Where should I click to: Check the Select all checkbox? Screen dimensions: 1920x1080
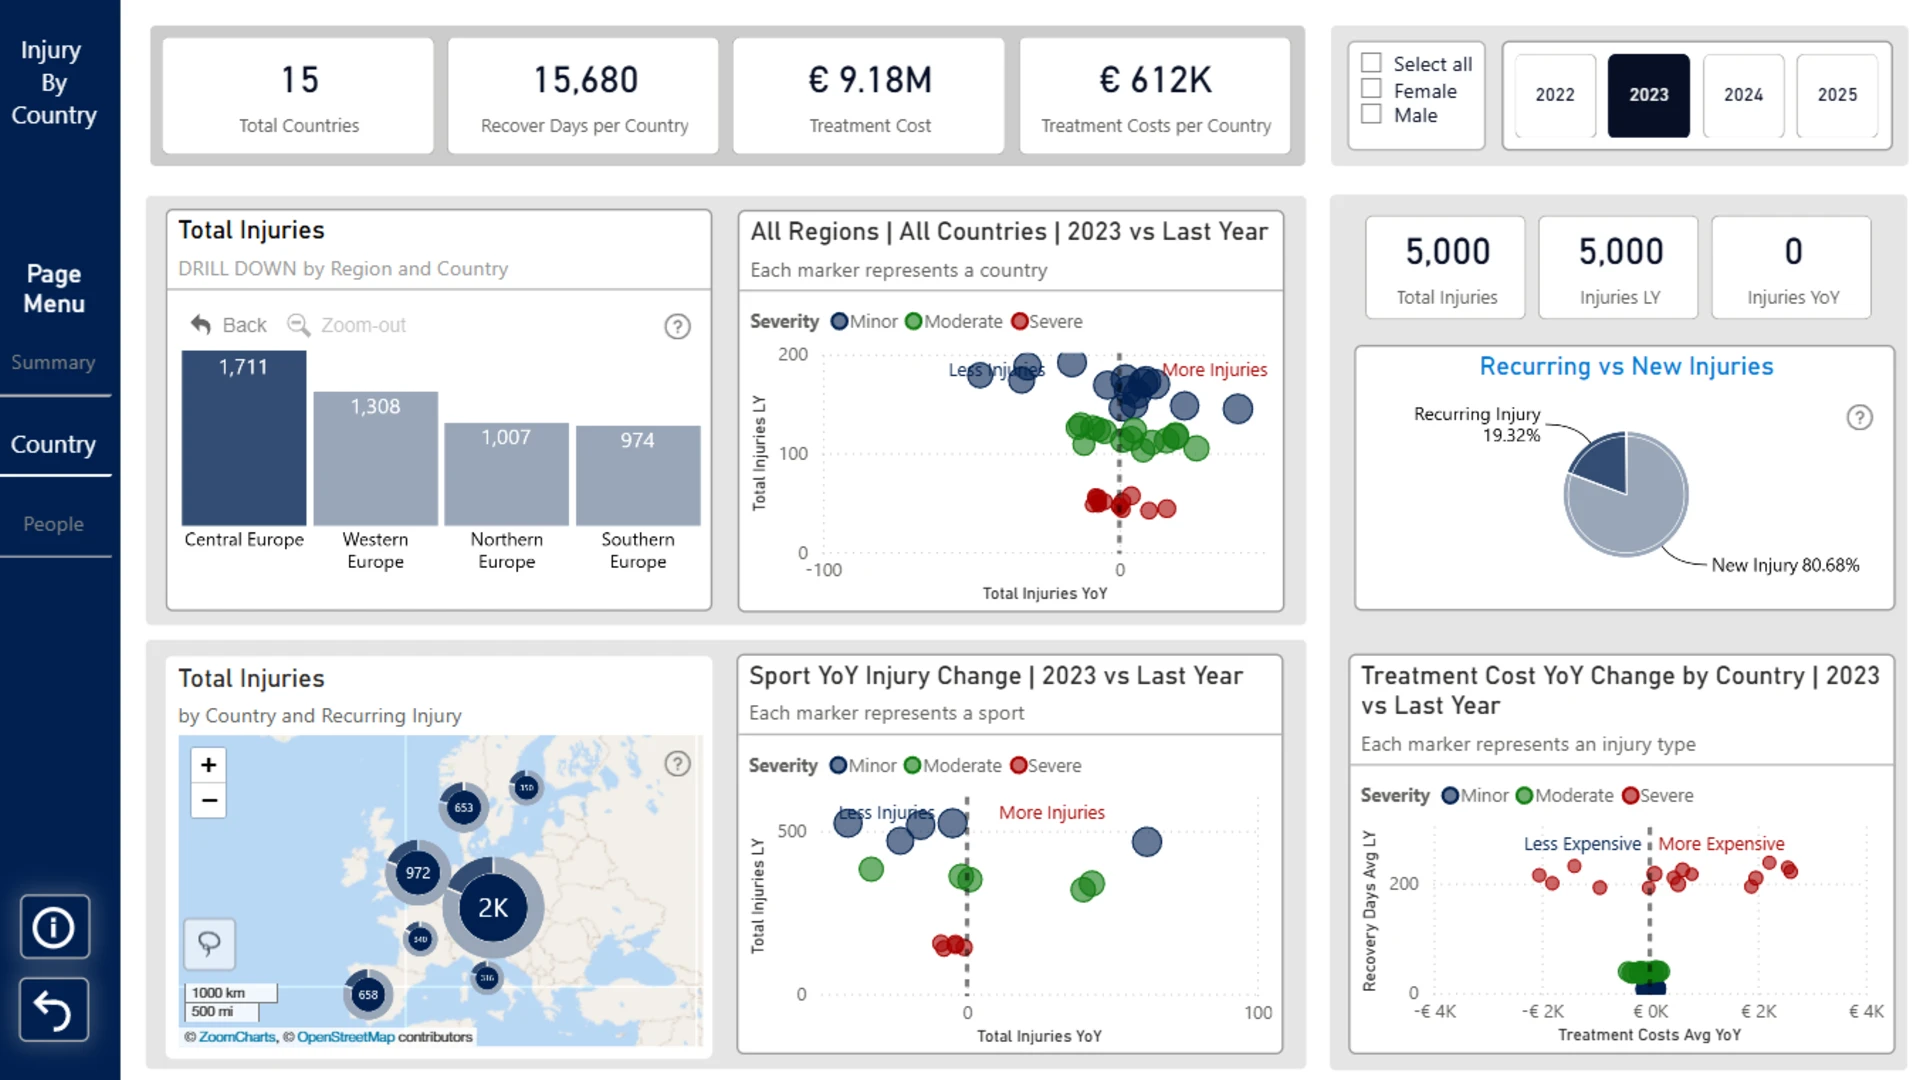[1372, 63]
